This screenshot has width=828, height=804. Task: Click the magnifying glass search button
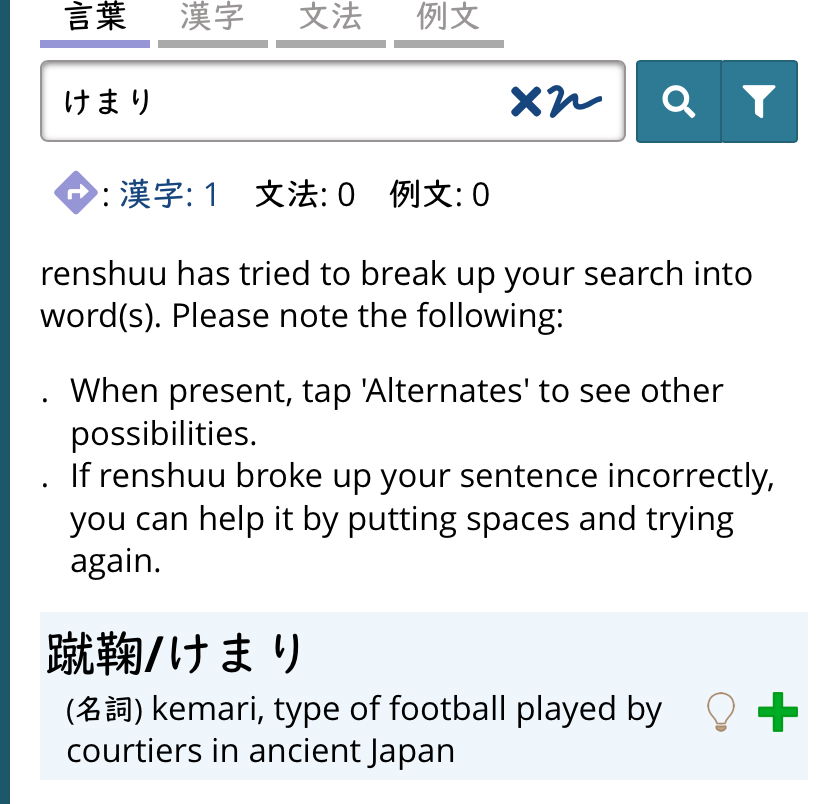coord(679,101)
